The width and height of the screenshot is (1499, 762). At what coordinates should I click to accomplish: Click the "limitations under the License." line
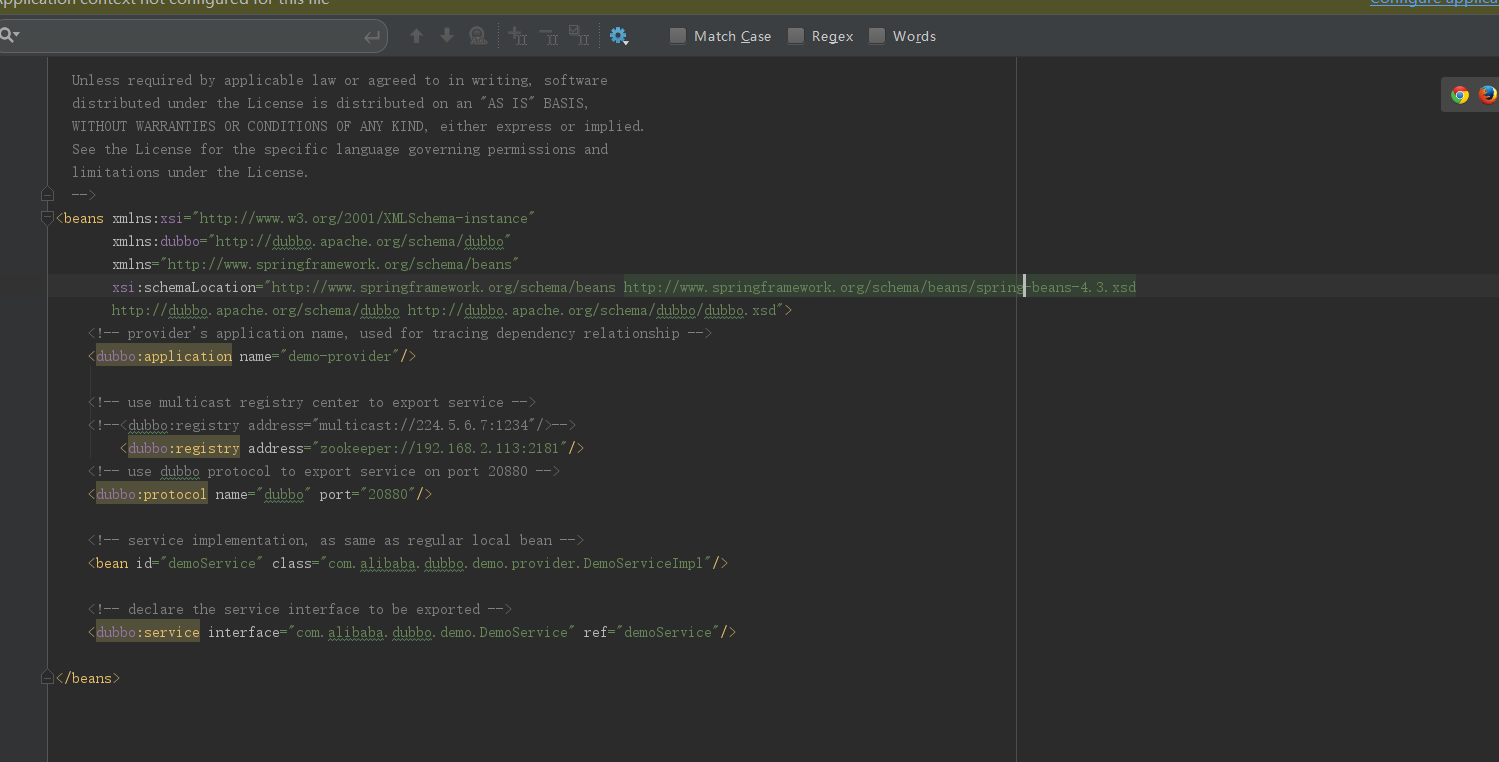[190, 172]
